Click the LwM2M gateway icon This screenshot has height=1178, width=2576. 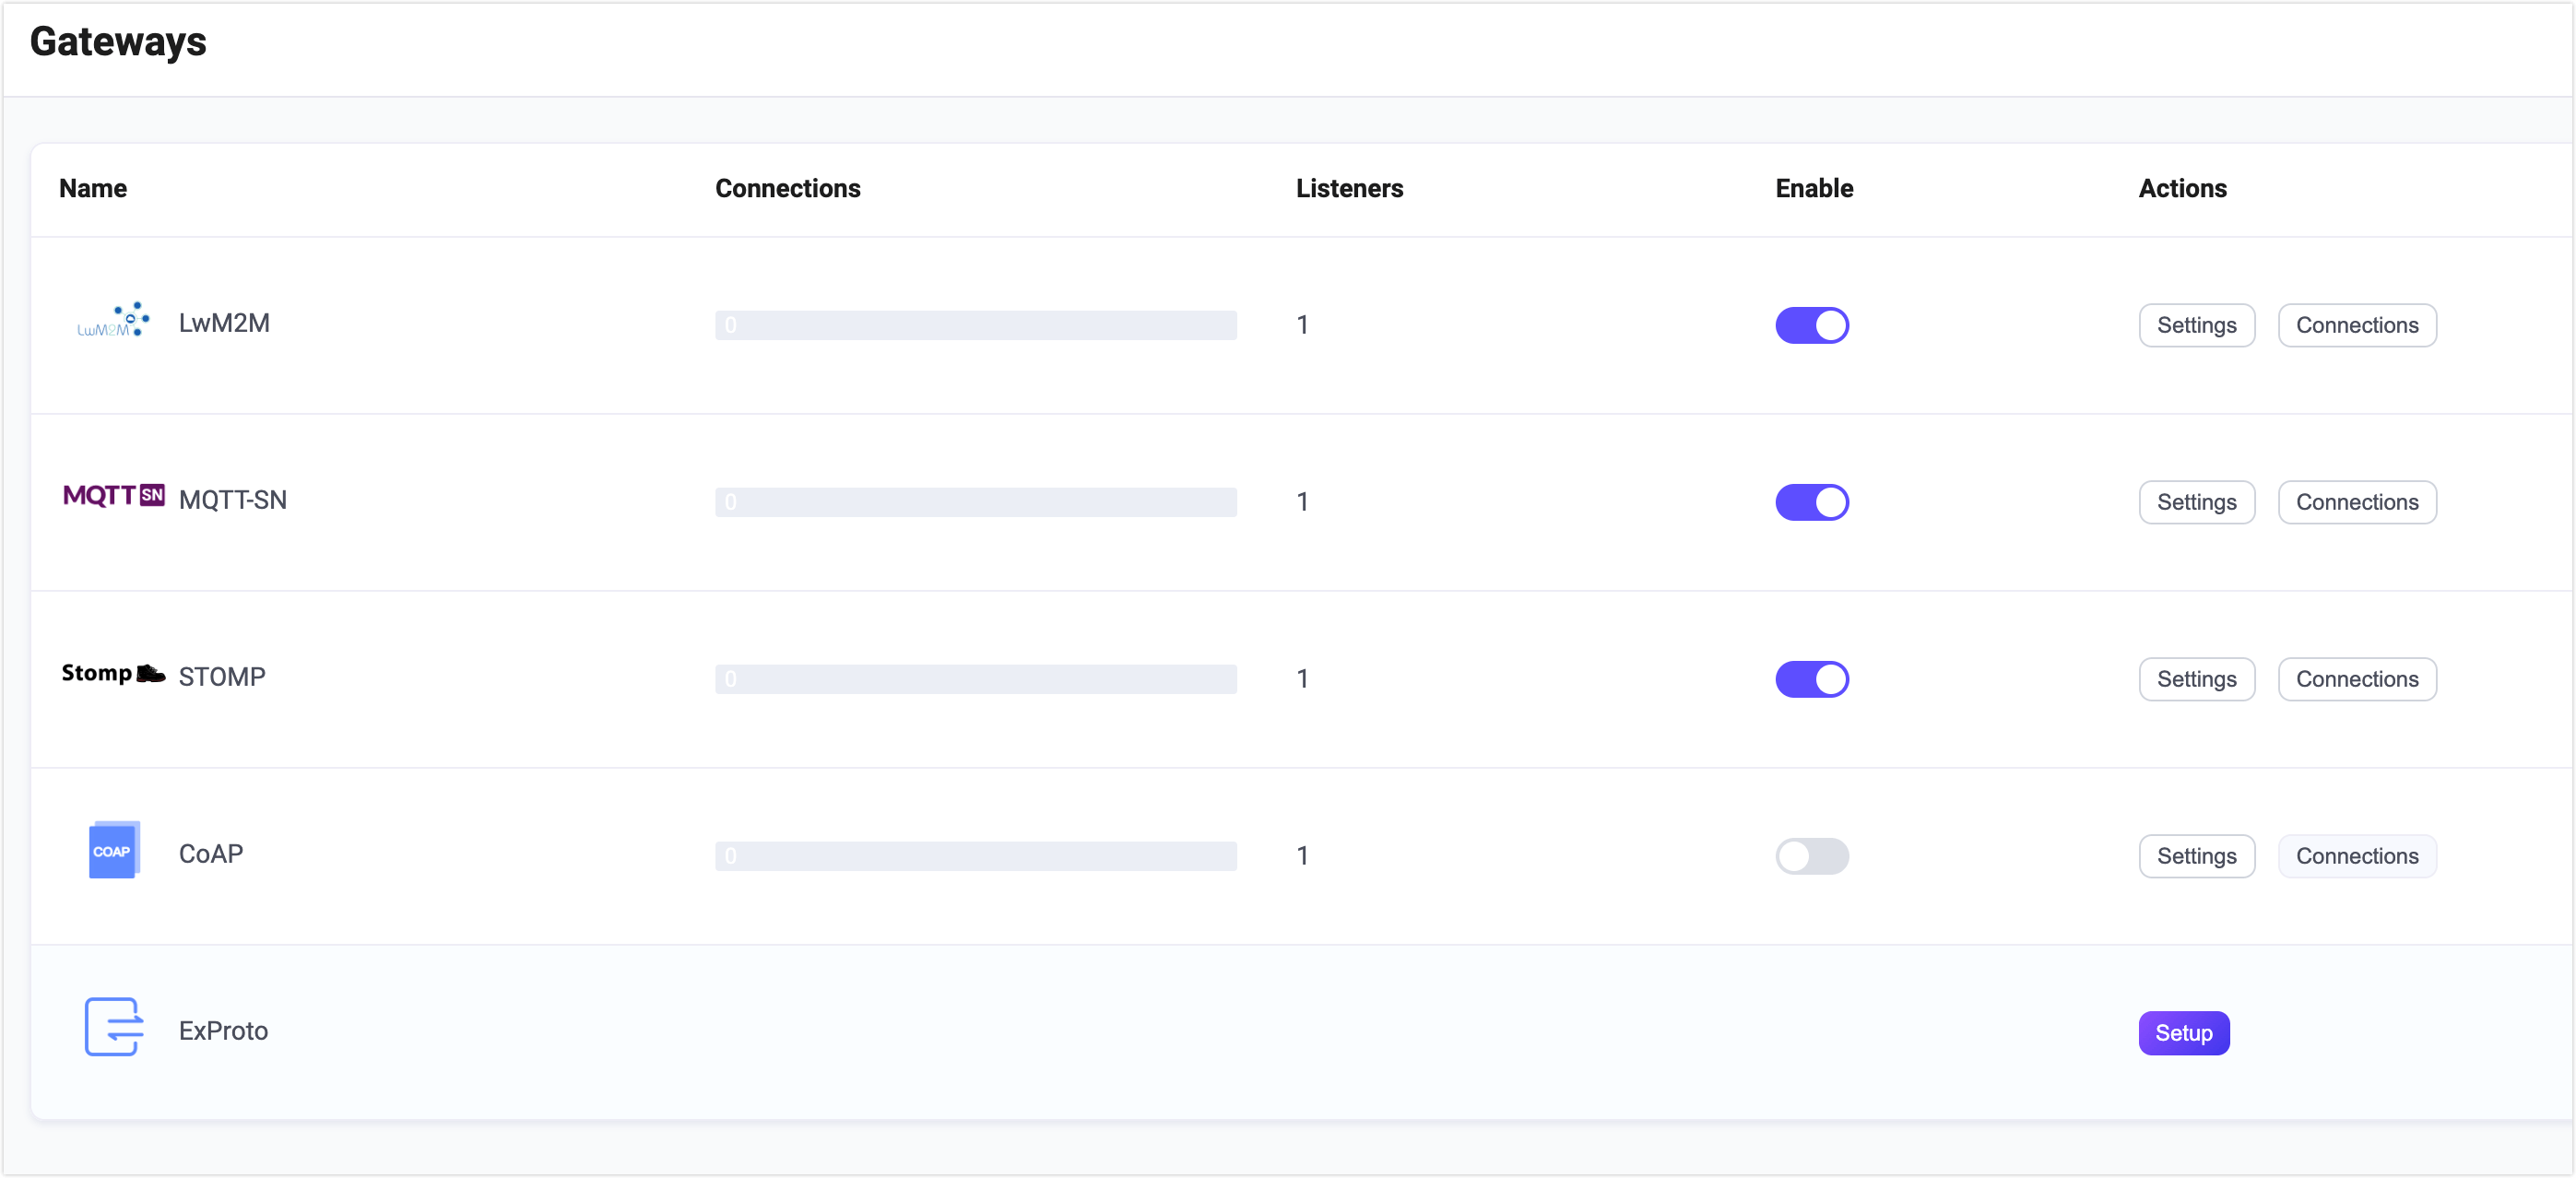click(113, 320)
